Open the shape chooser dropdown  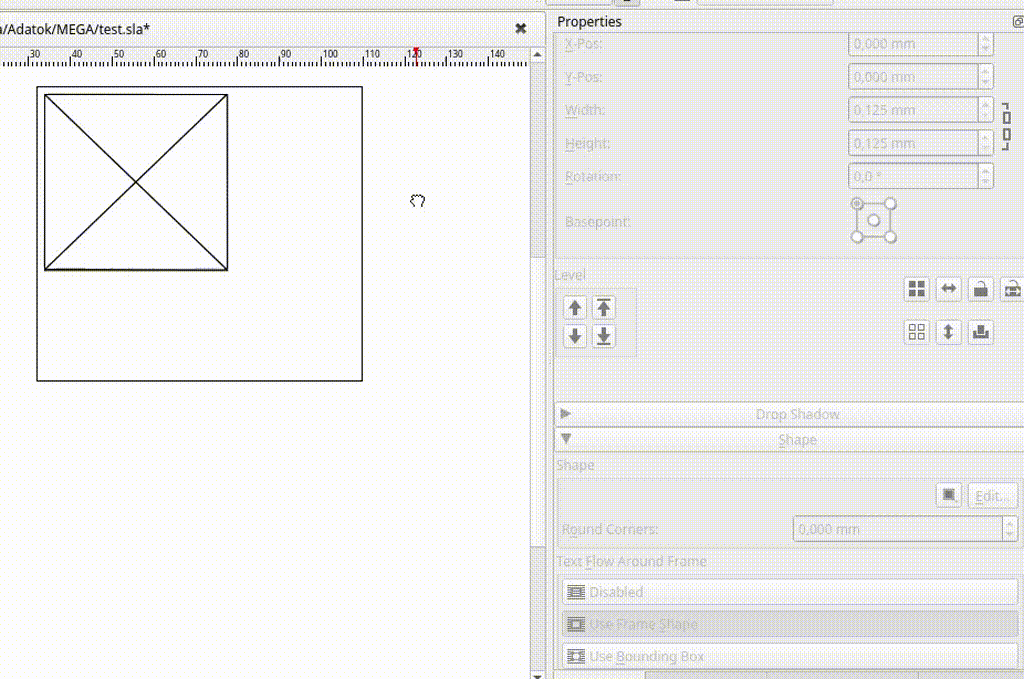[x=949, y=495]
